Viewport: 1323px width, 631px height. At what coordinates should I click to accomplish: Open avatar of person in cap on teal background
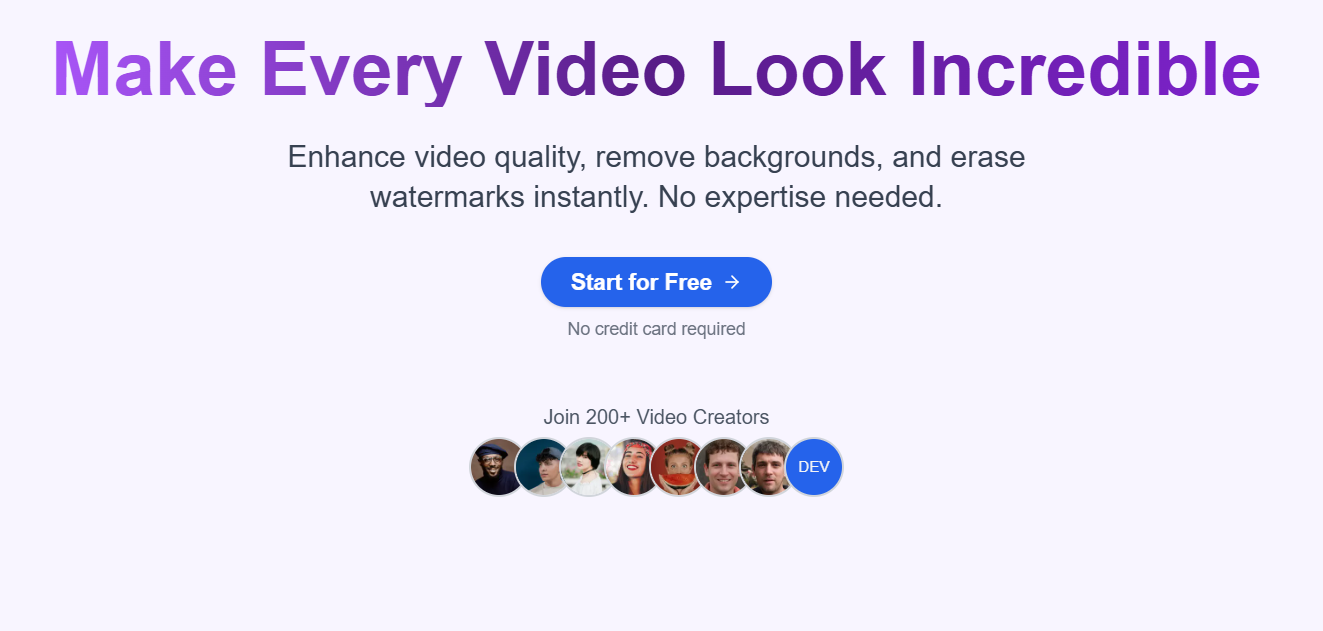[x=541, y=467]
